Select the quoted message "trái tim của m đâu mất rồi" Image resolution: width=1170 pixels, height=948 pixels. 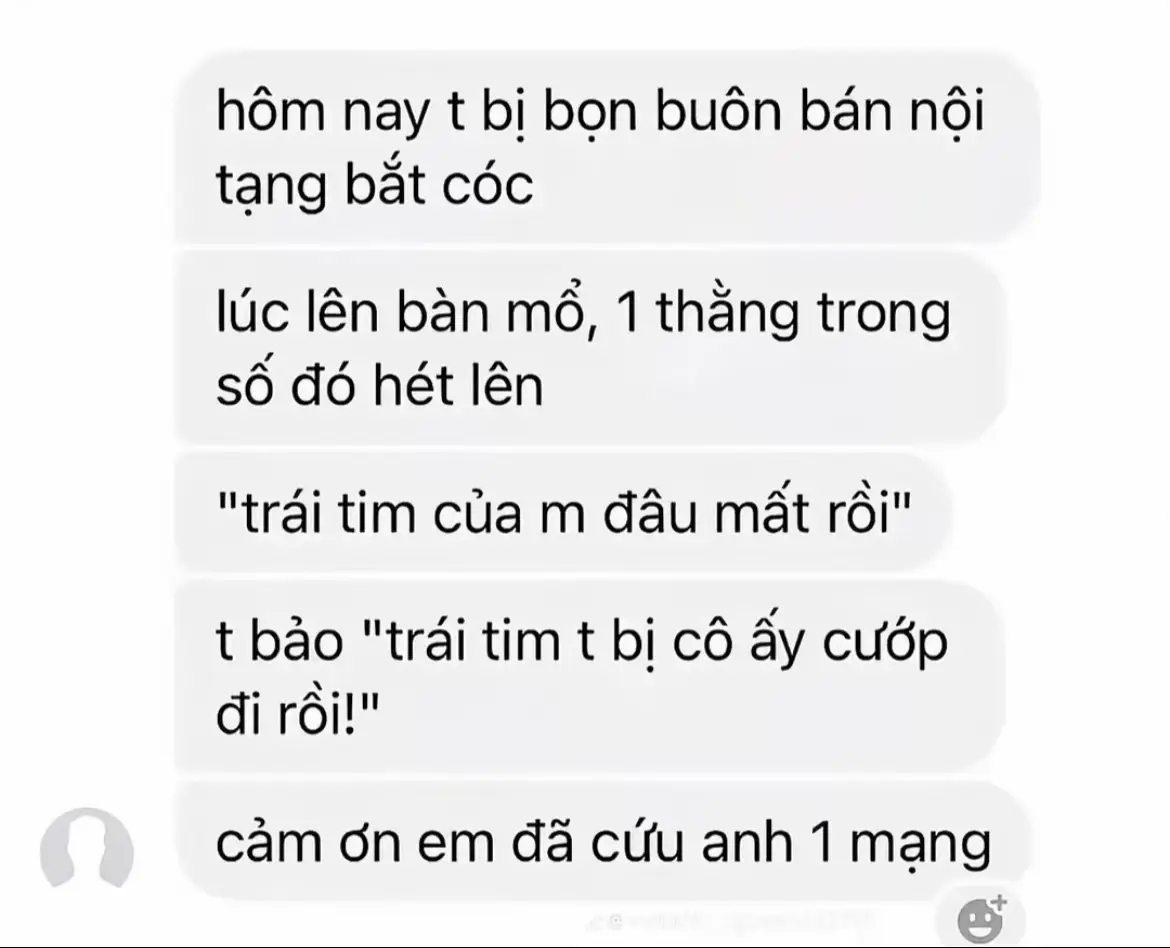click(563, 514)
